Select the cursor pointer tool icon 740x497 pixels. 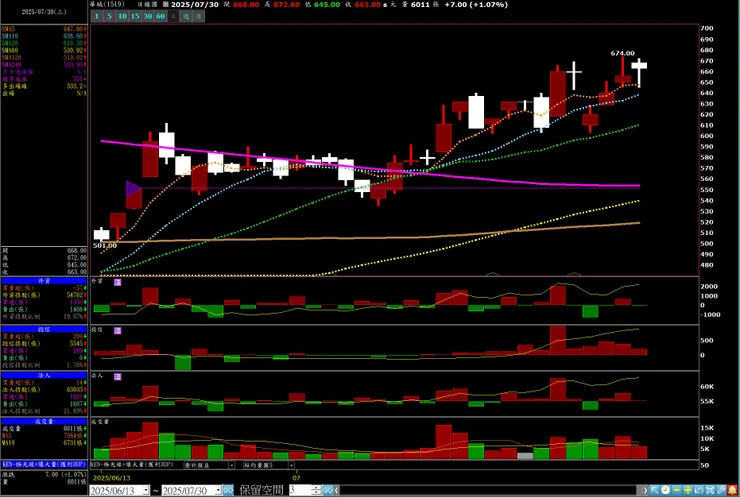tap(655, 490)
